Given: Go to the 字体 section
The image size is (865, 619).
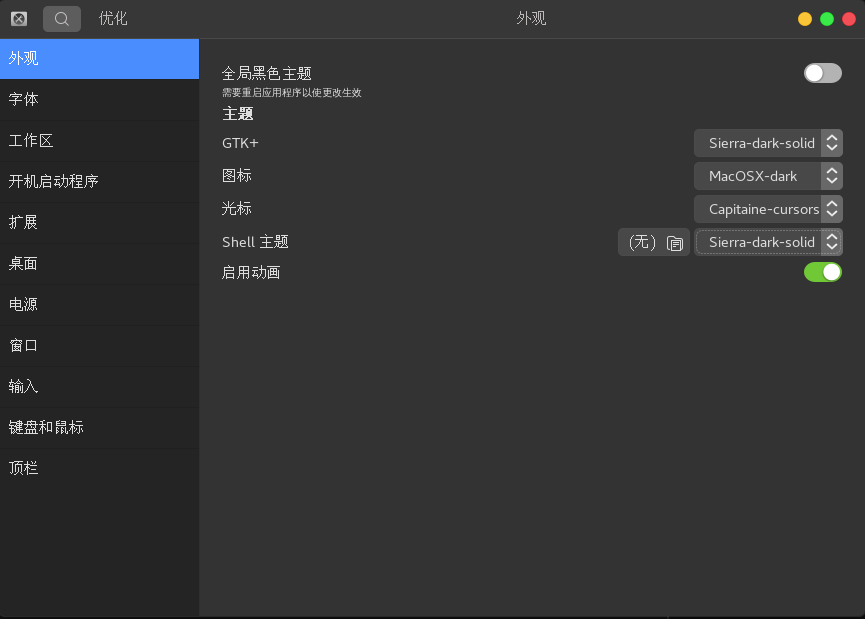Looking at the screenshot, I should coord(99,100).
